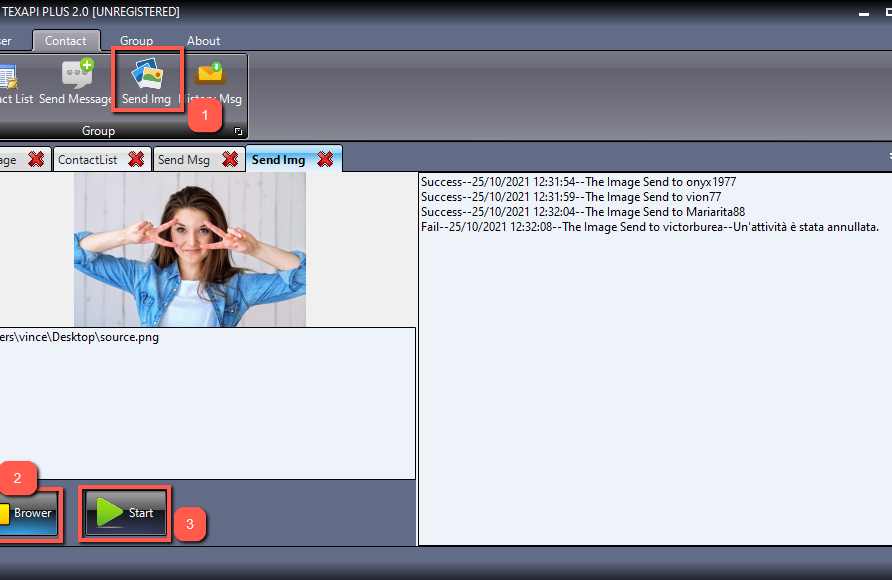Click the Brower button
The image size is (892, 580).
pyautogui.click(x=28, y=513)
